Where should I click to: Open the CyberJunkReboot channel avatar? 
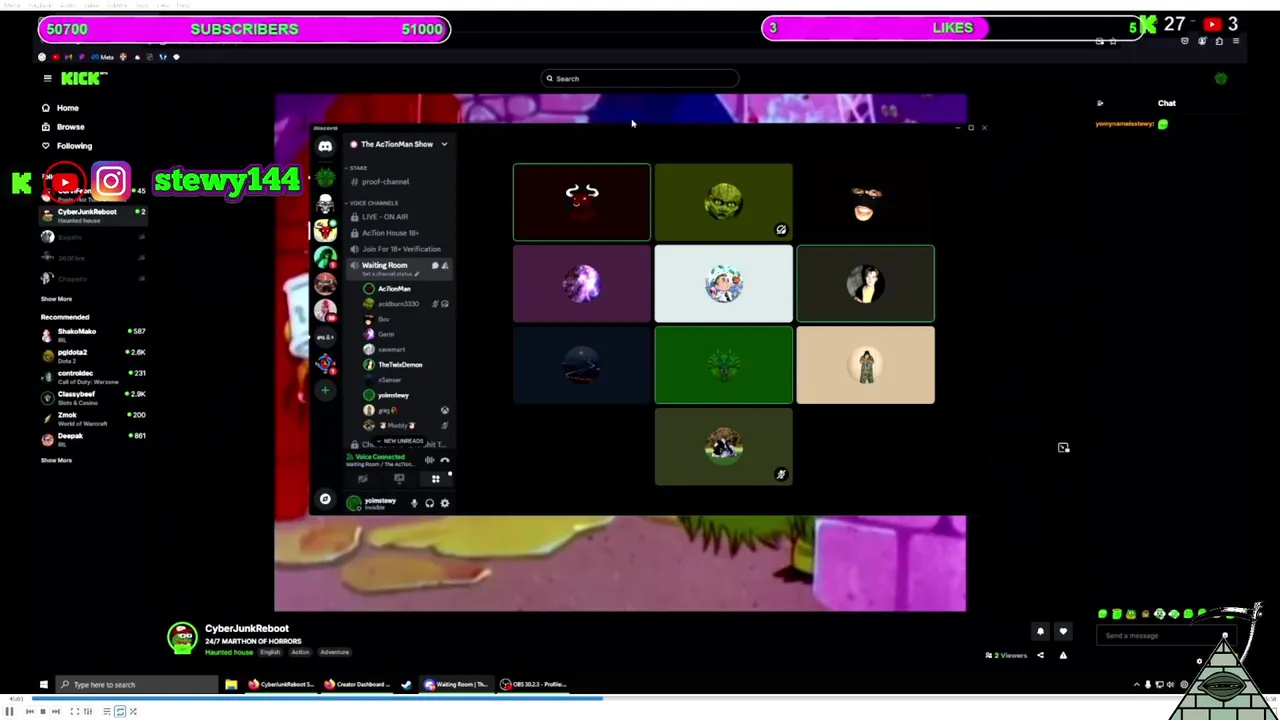(x=182, y=638)
